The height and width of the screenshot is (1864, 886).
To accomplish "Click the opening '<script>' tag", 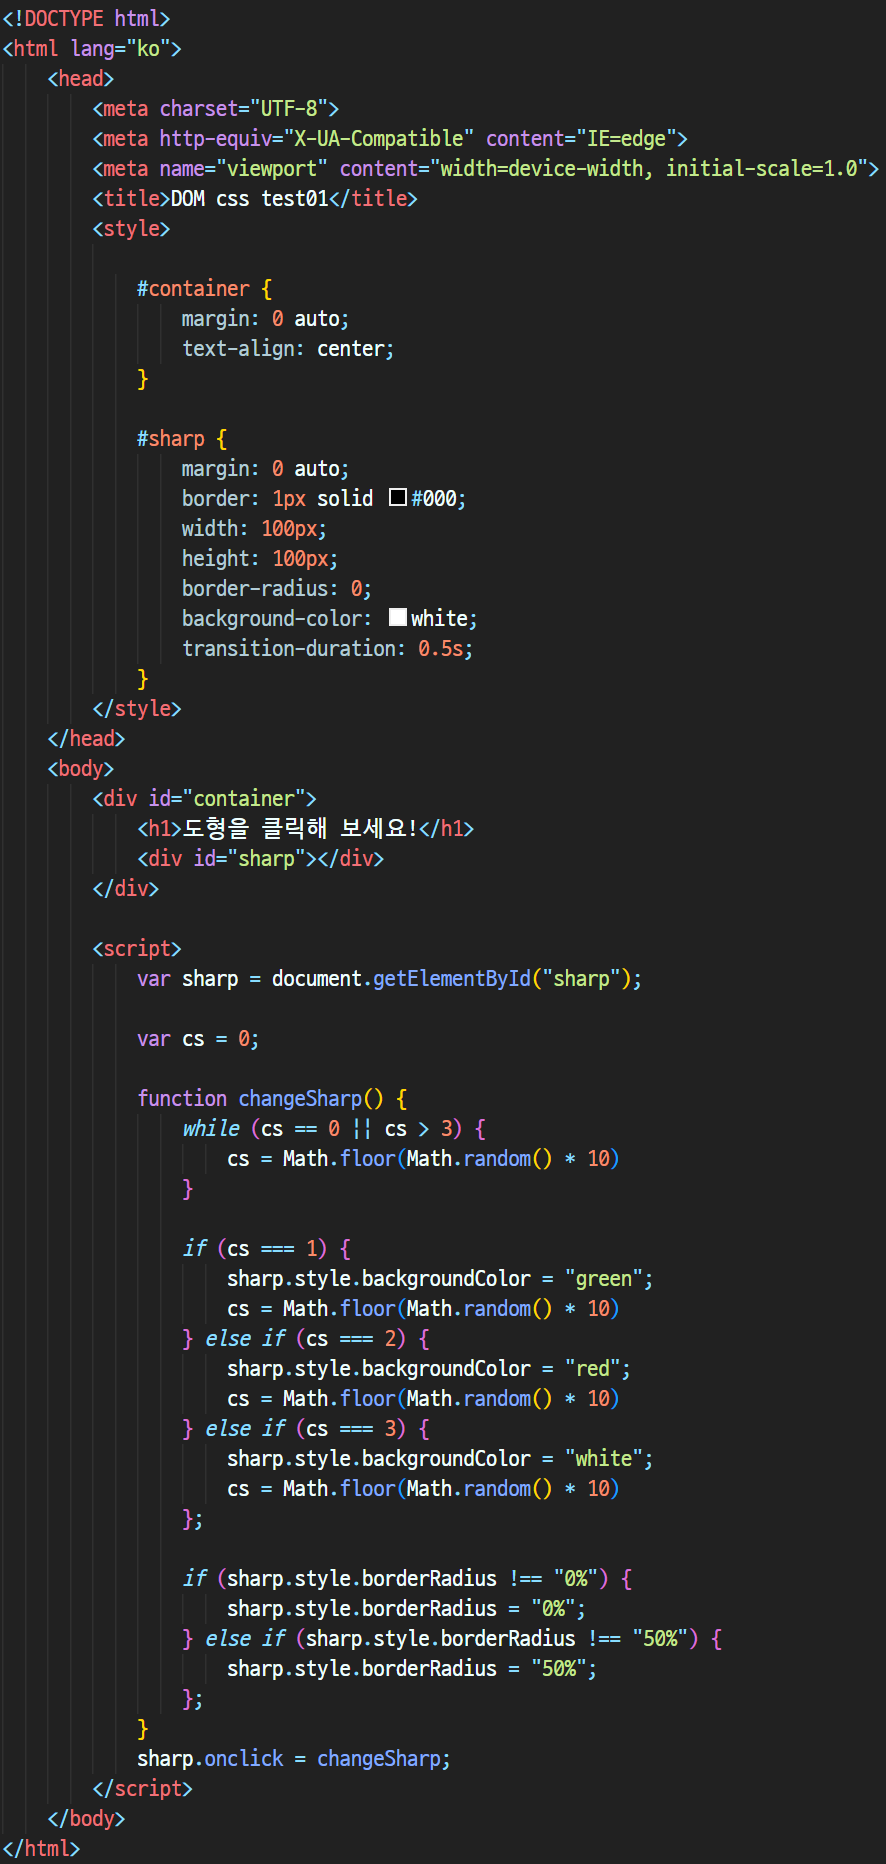I will coord(137,948).
